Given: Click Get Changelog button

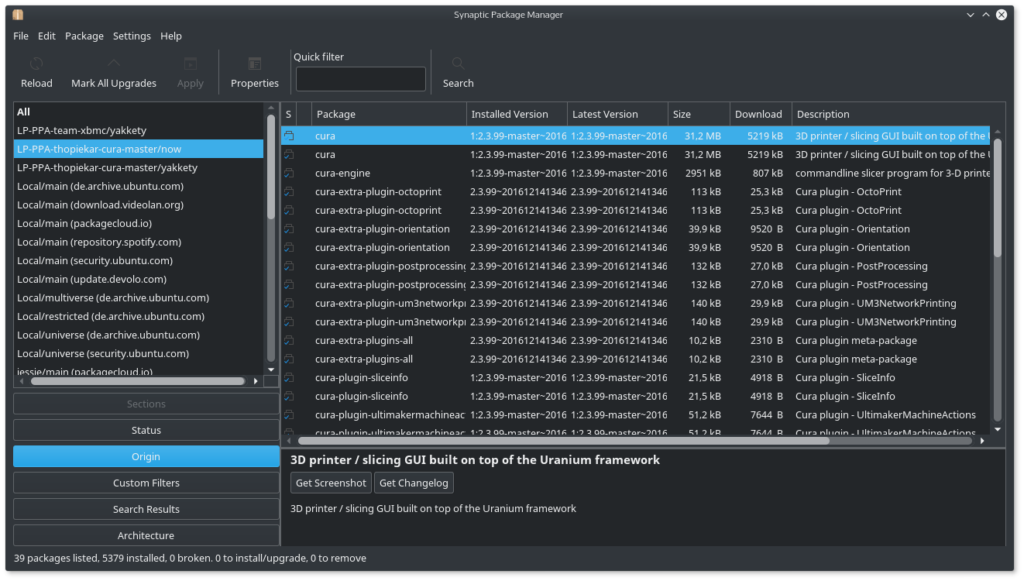Looking at the screenshot, I should 414,483.
